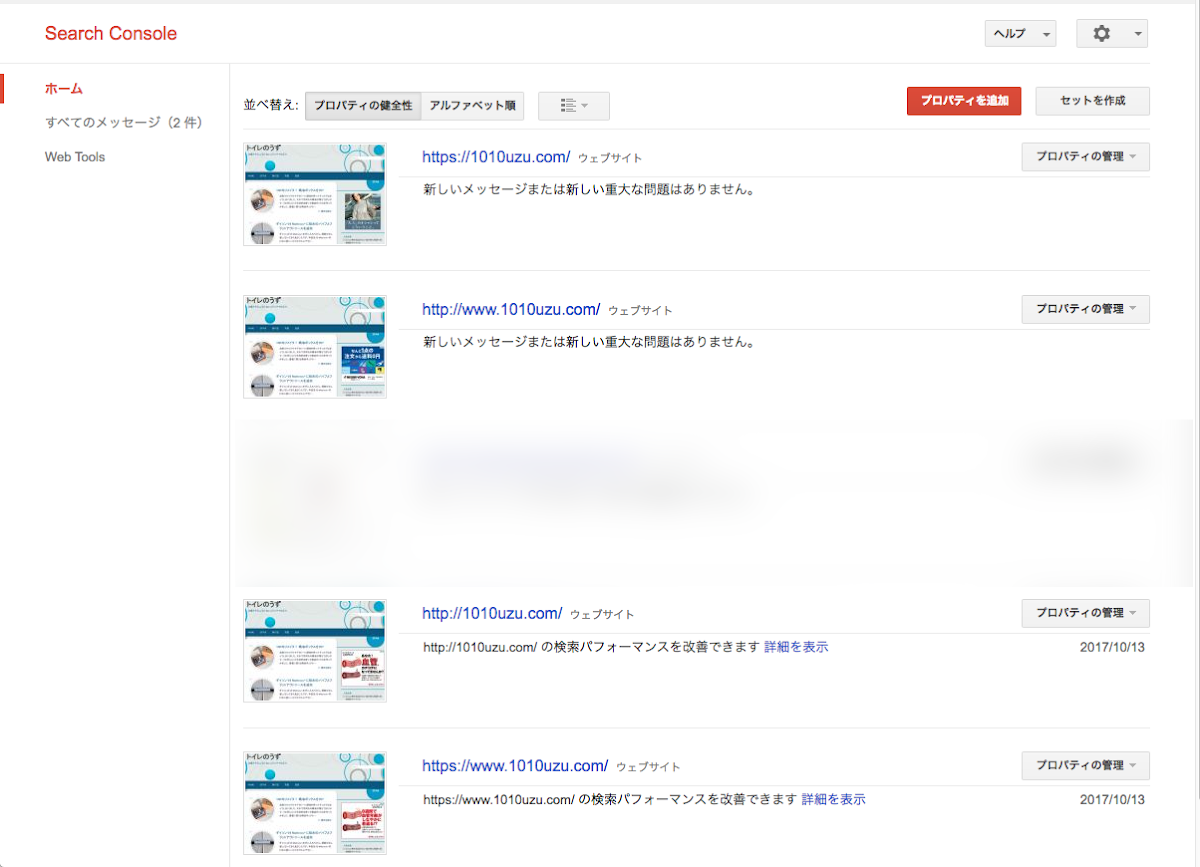Click the http://1010uzu.com/ 検索パフォーマンス message text
1200x867 pixels.
592,647
